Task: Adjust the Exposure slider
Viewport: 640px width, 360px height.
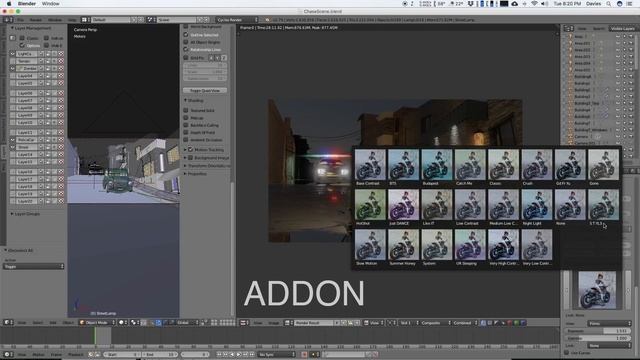Action: pyautogui.click(x=598, y=331)
